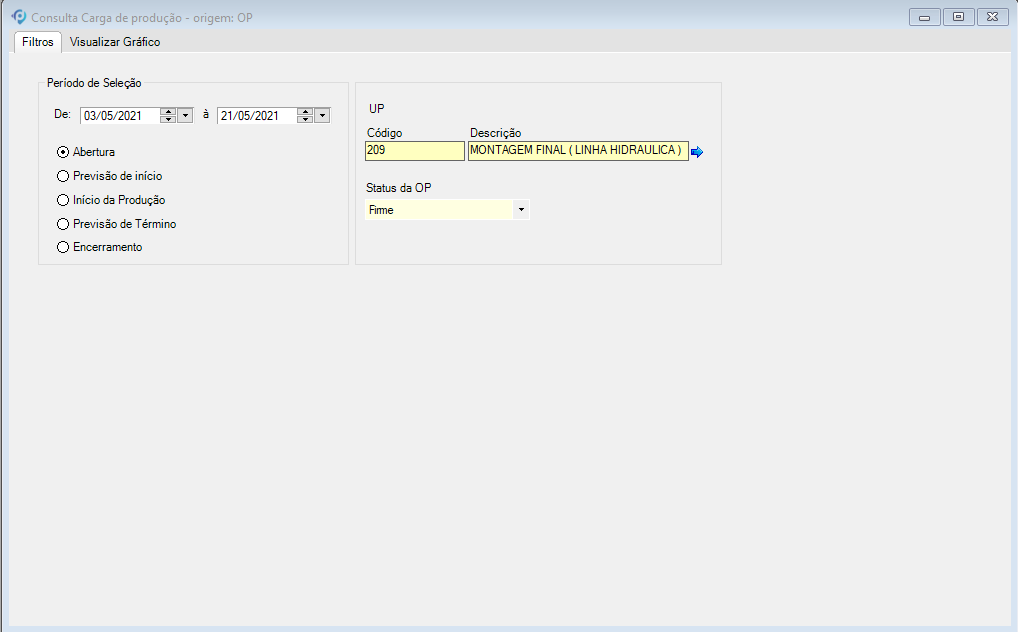
Task: Choose the Previsão de início option
Action: point(63,176)
